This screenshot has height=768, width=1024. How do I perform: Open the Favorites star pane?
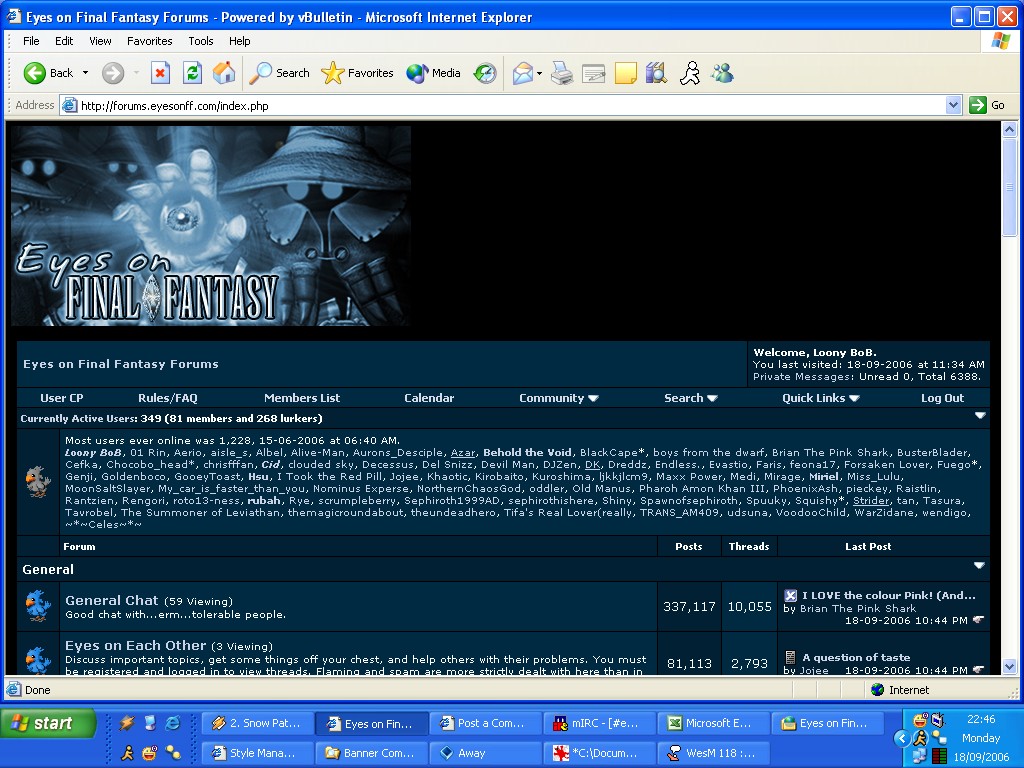click(x=357, y=72)
